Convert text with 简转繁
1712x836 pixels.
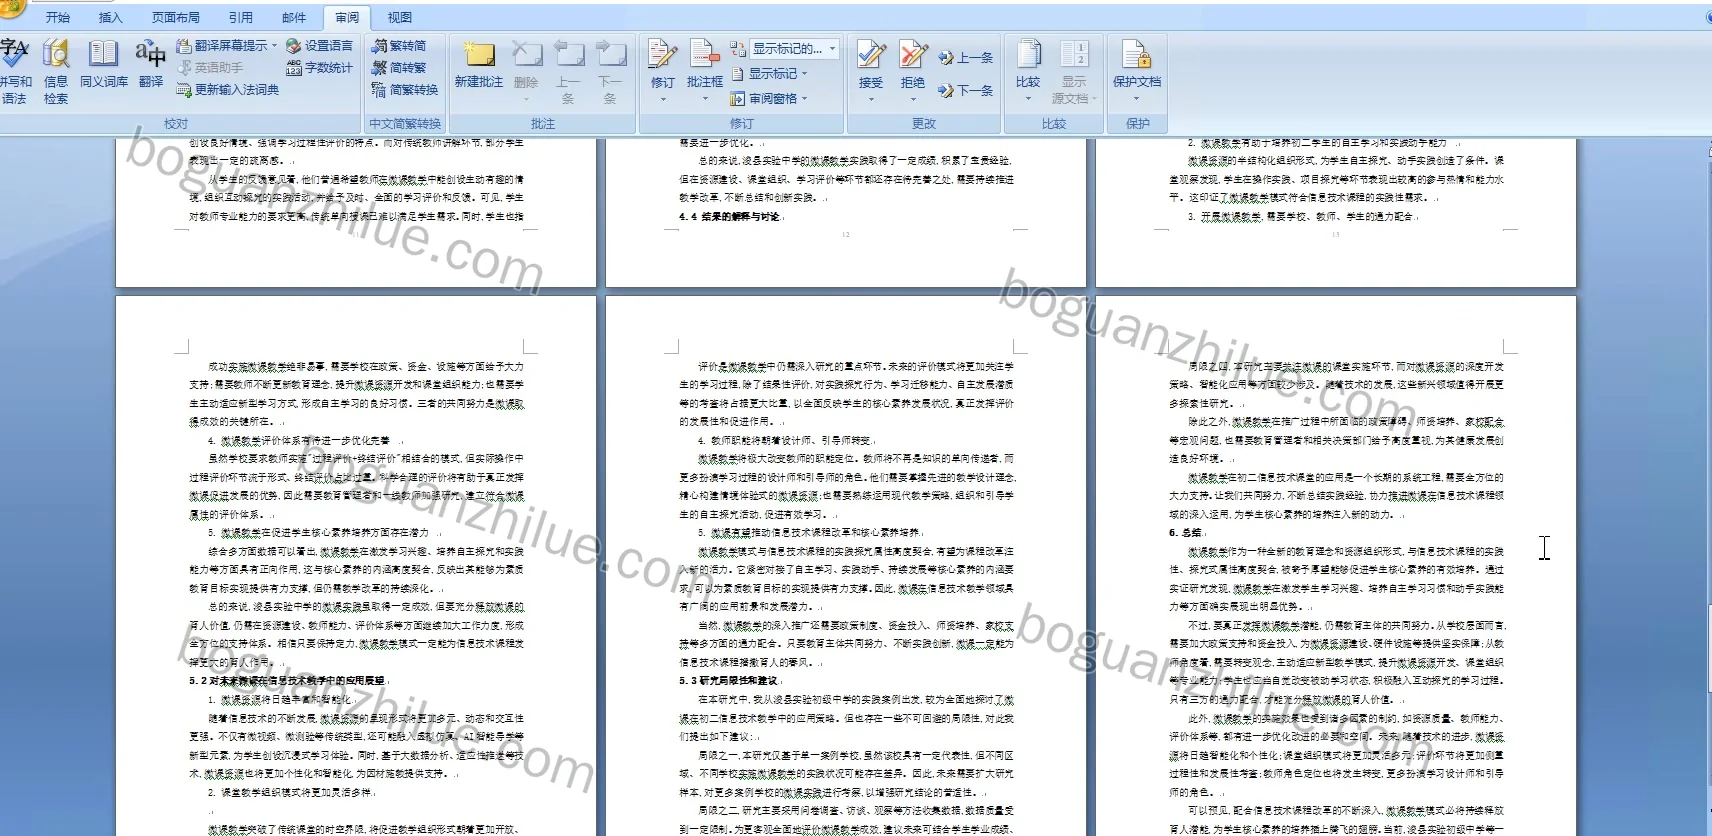pos(399,68)
